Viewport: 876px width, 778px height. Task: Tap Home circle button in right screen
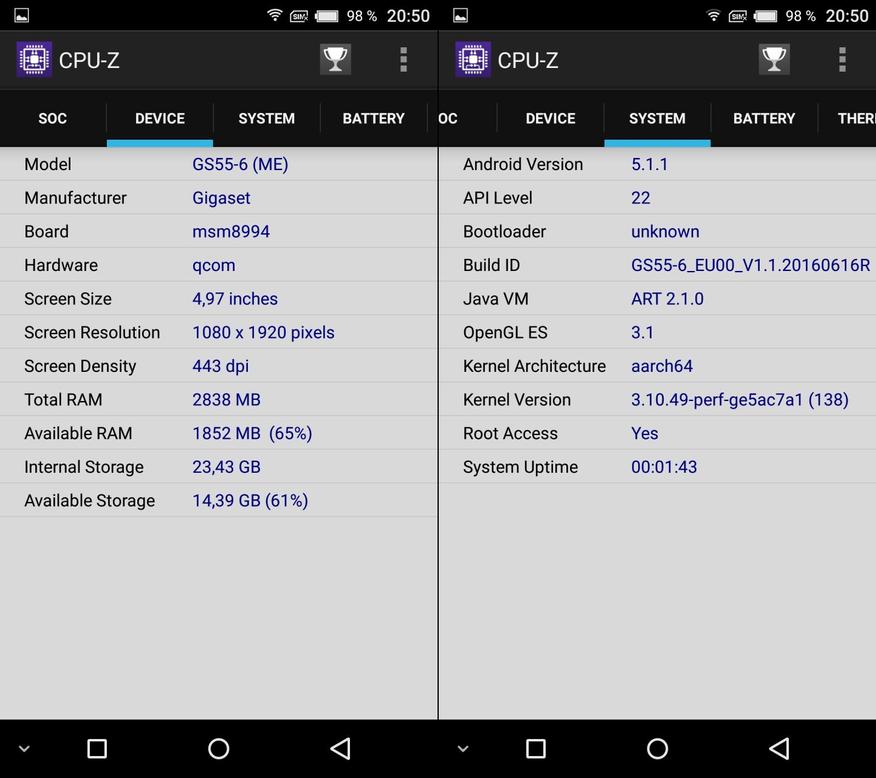[x=658, y=749]
